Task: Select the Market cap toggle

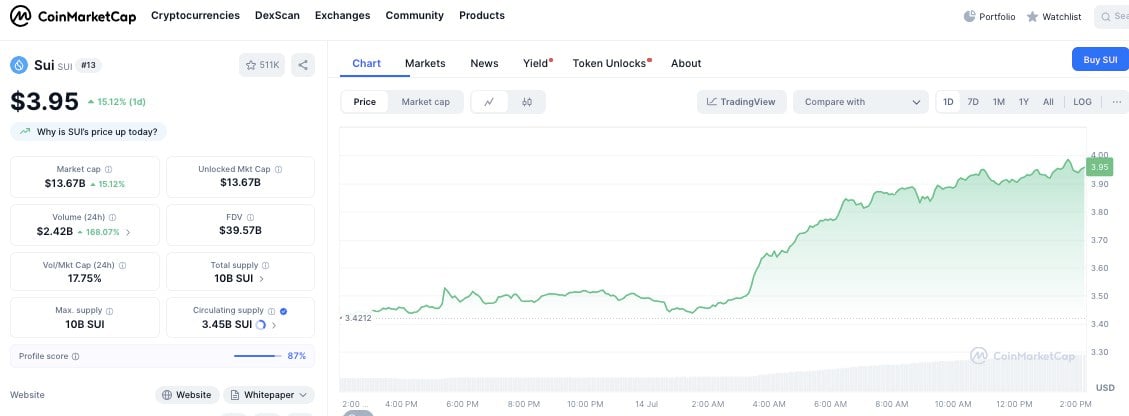Action: [426, 102]
